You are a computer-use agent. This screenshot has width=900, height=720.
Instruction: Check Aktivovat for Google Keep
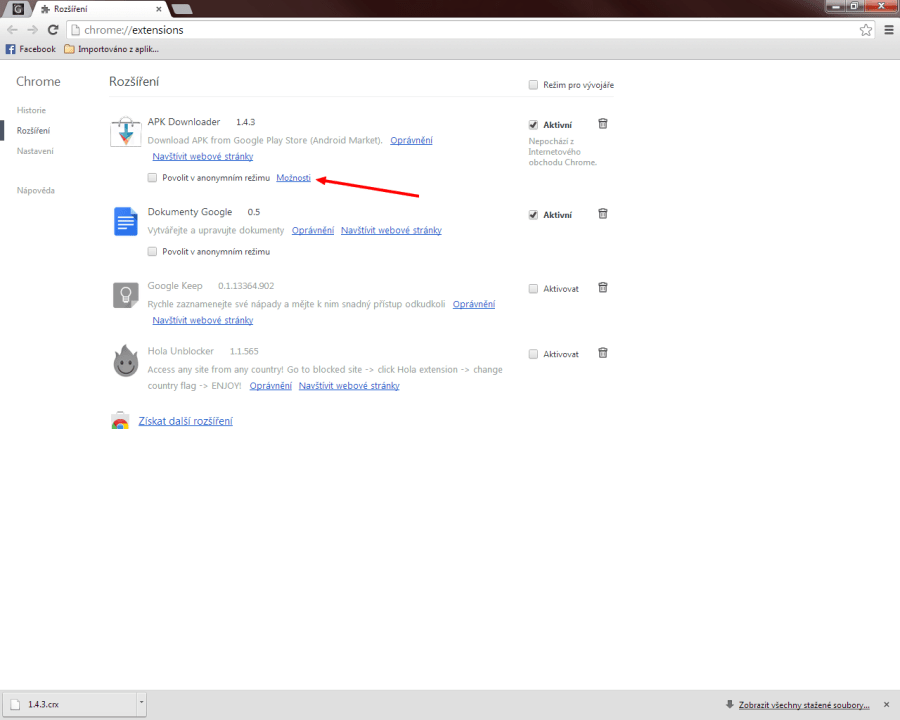tap(533, 289)
